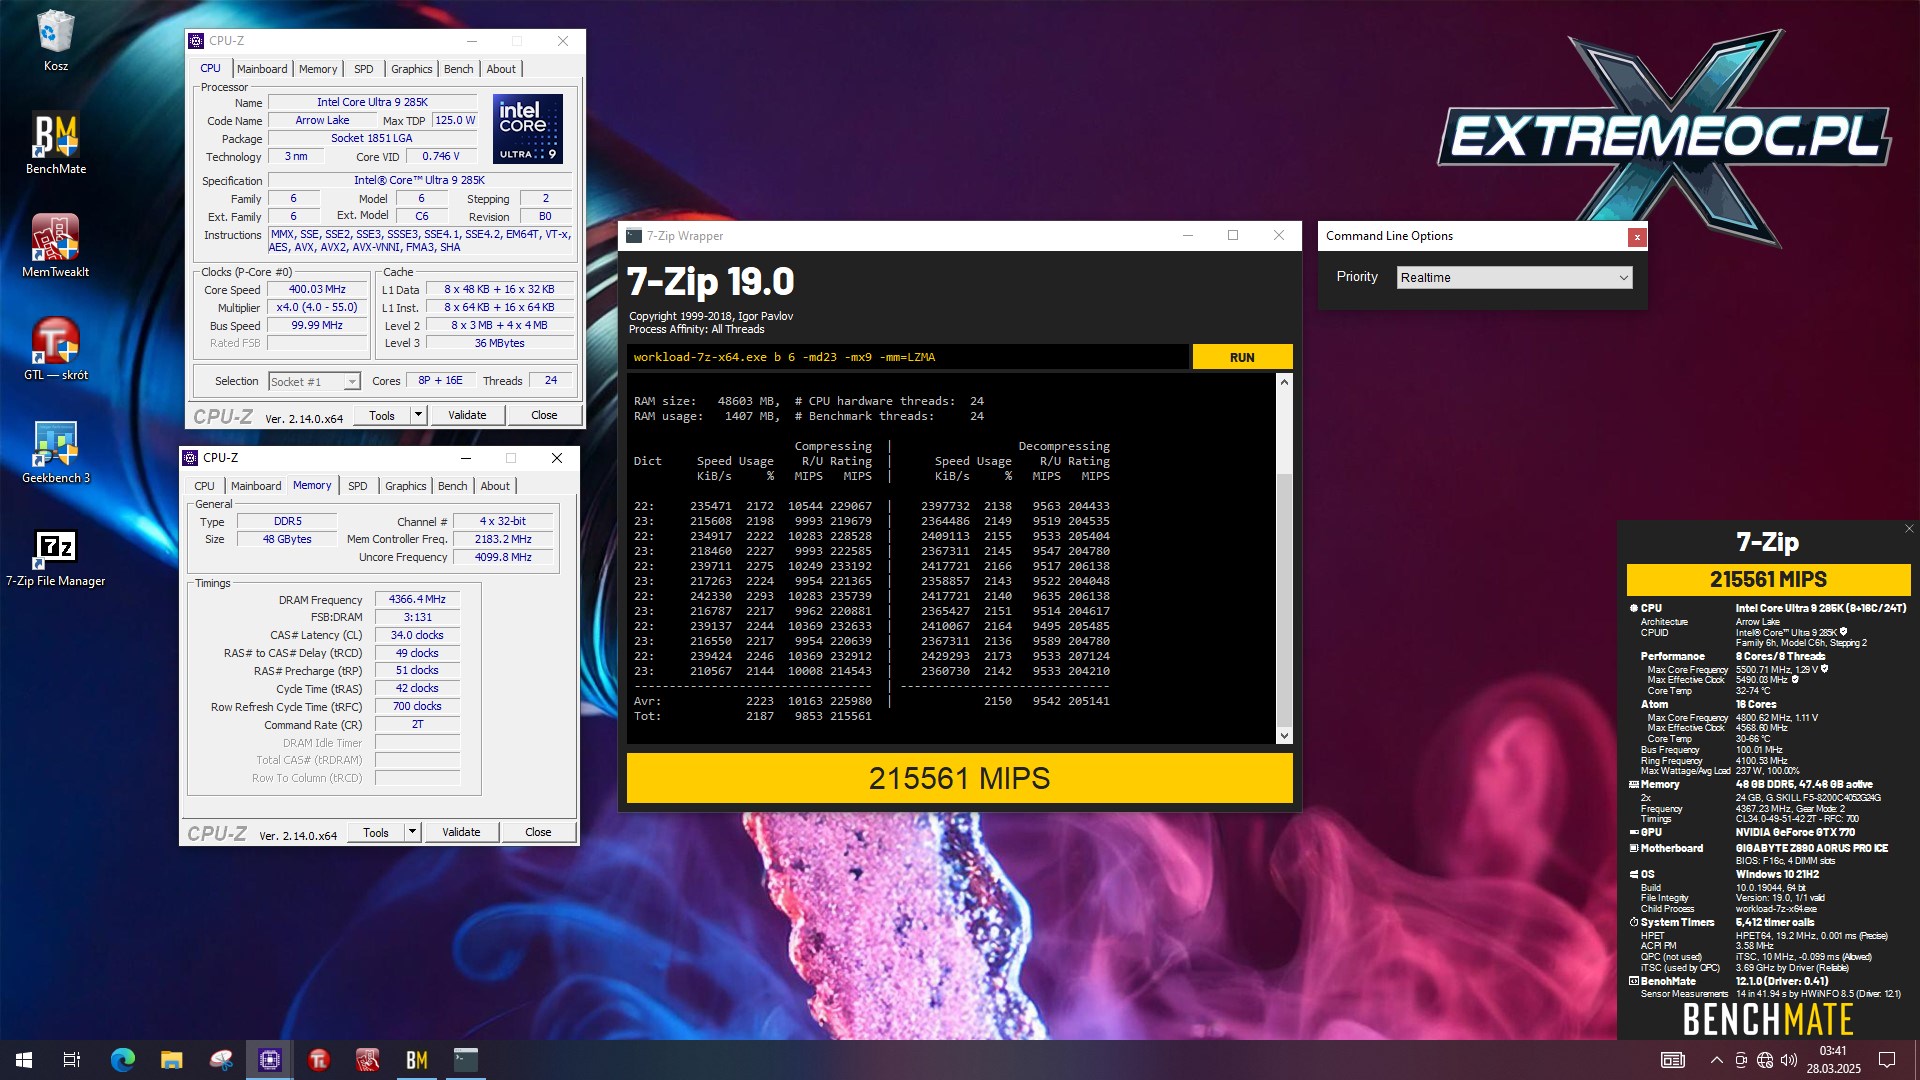Open SPD tab in lower CPU-Z window
This screenshot has width=1920, height=1080.
pyautogui.click(x=358, y=486)
